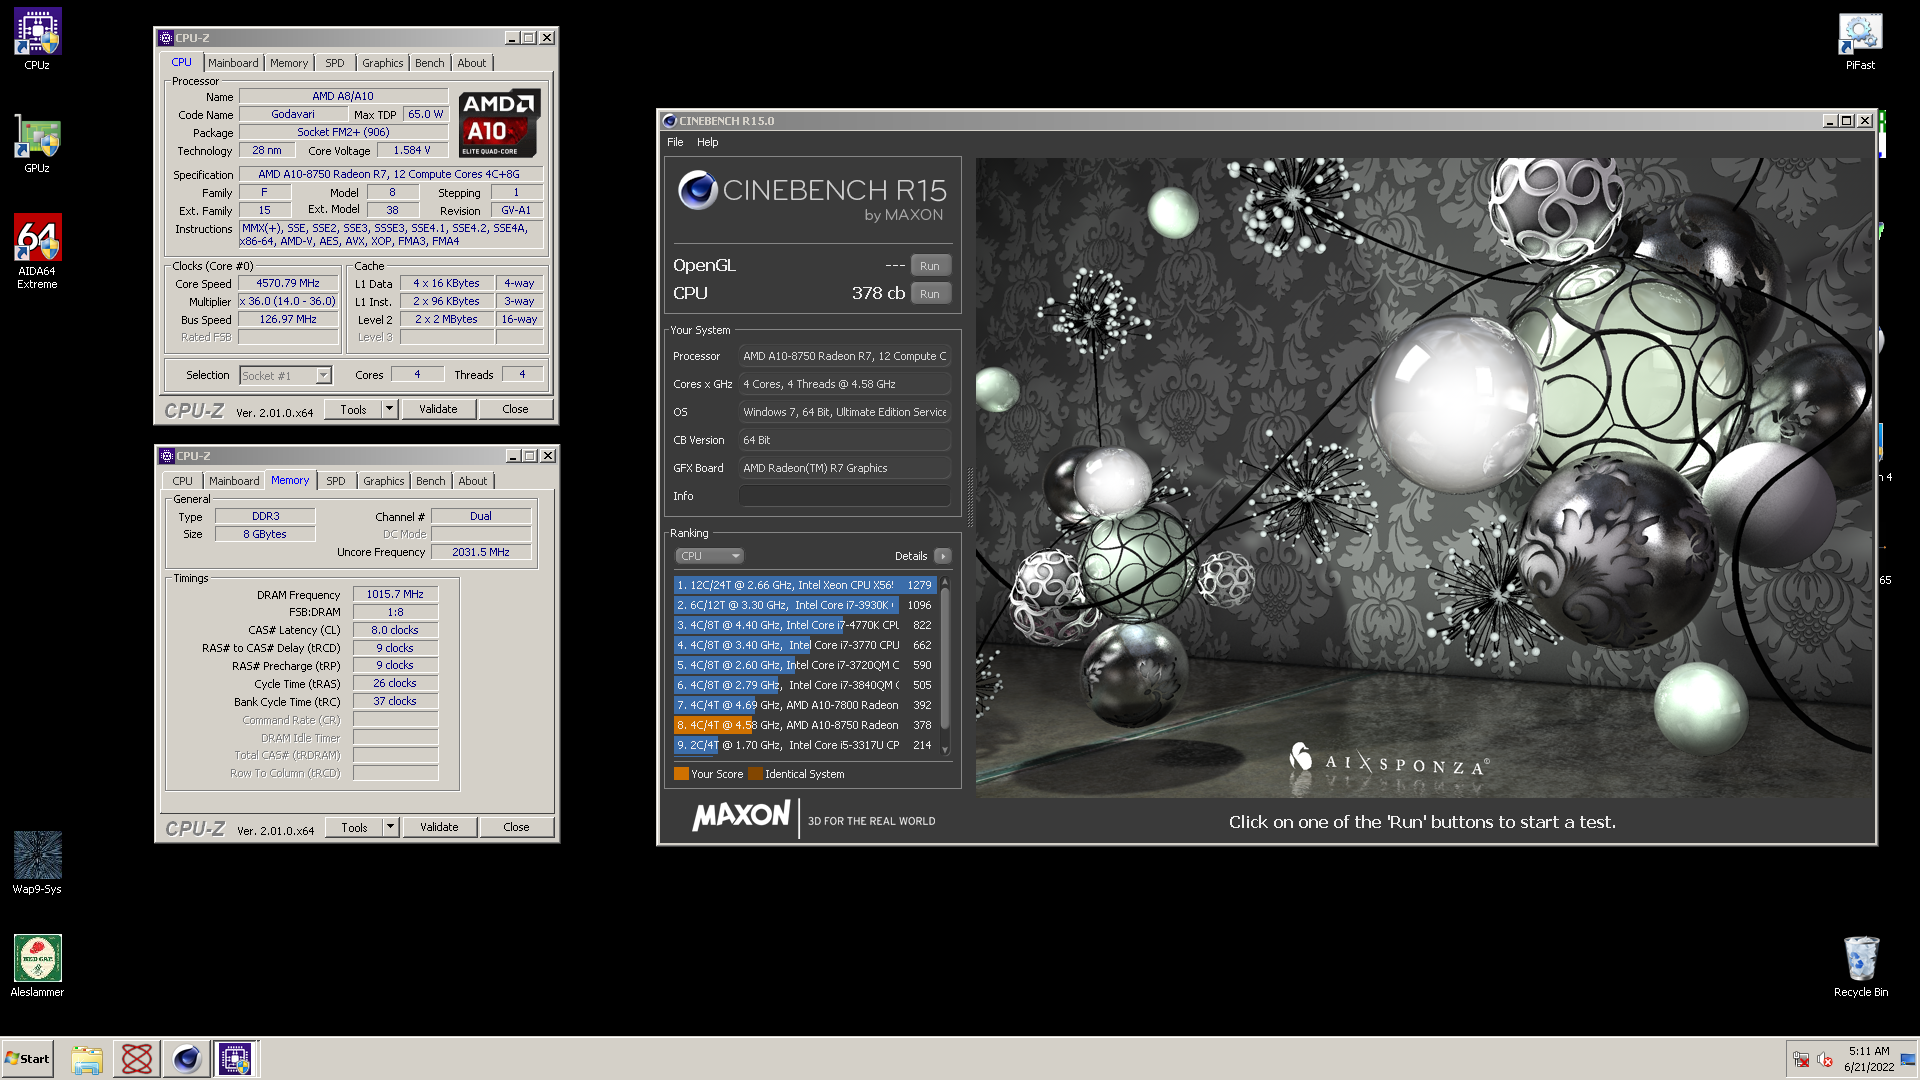Screen dimensions: 1920x1080
Task: Click the Processor name field in Cinebench
Action: (x=845, y=356)
